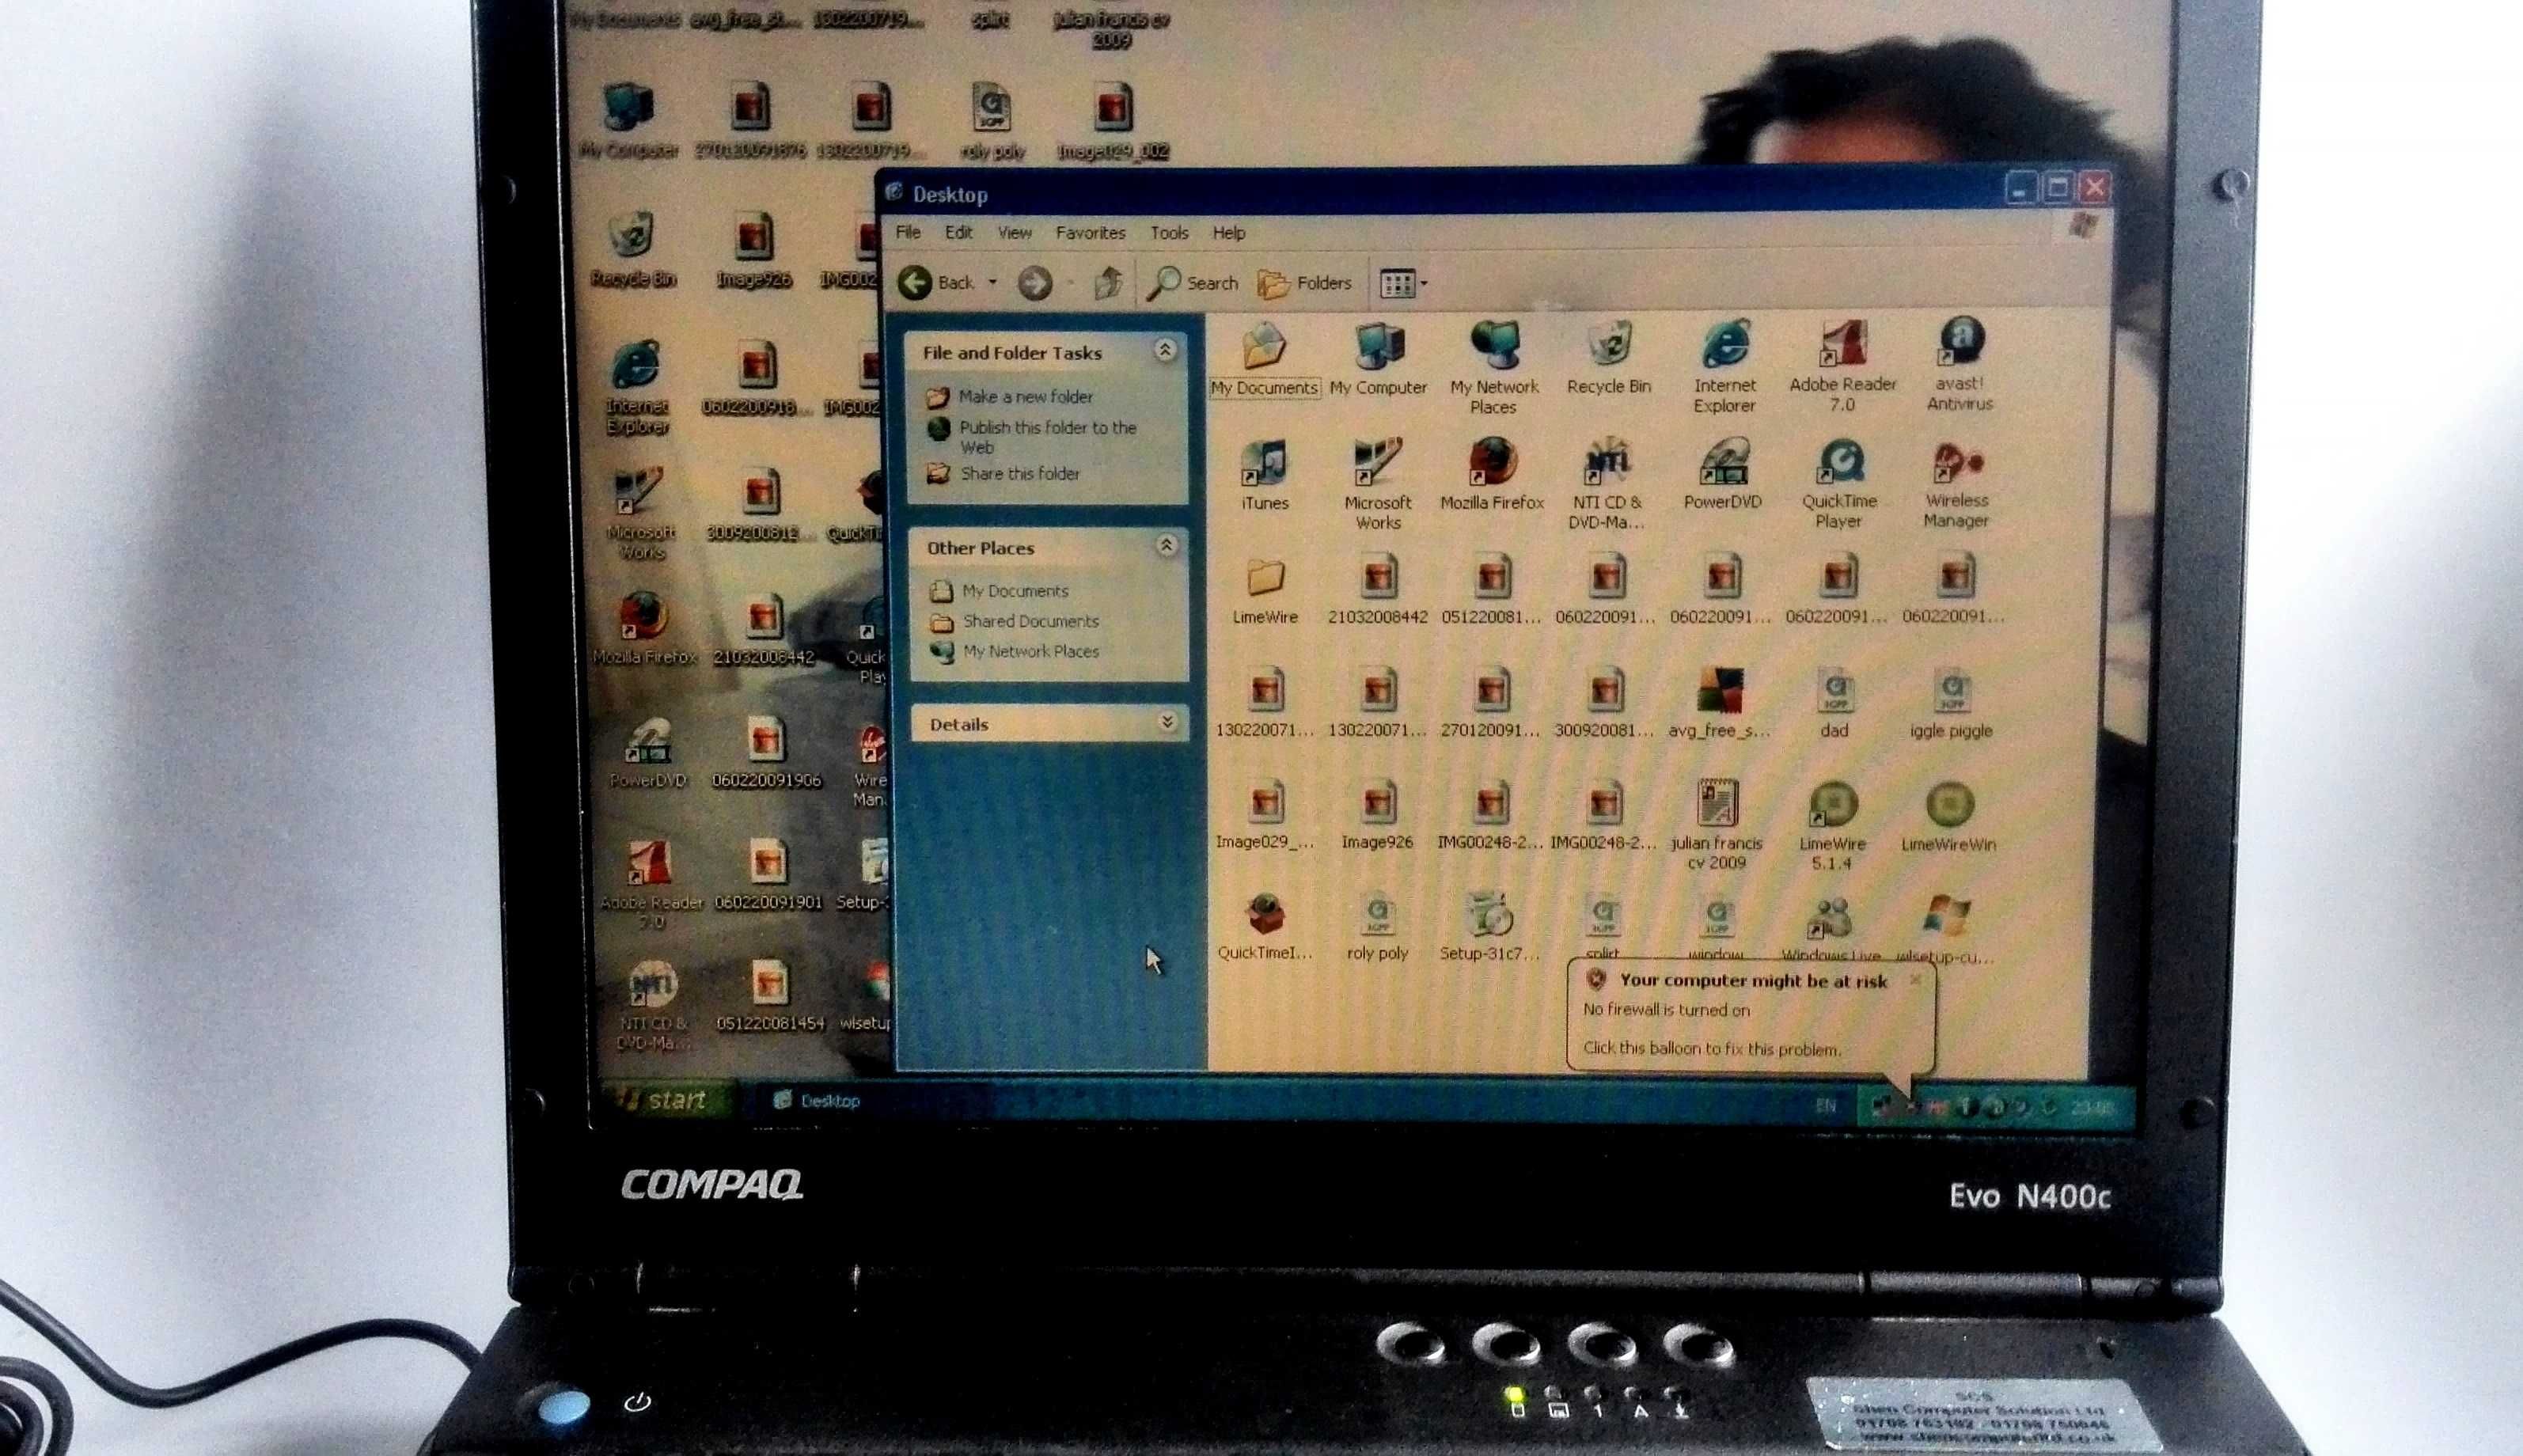
Task: Select Mozilla Firefox shortcut on background desktop
Action: tap(643, 628)
